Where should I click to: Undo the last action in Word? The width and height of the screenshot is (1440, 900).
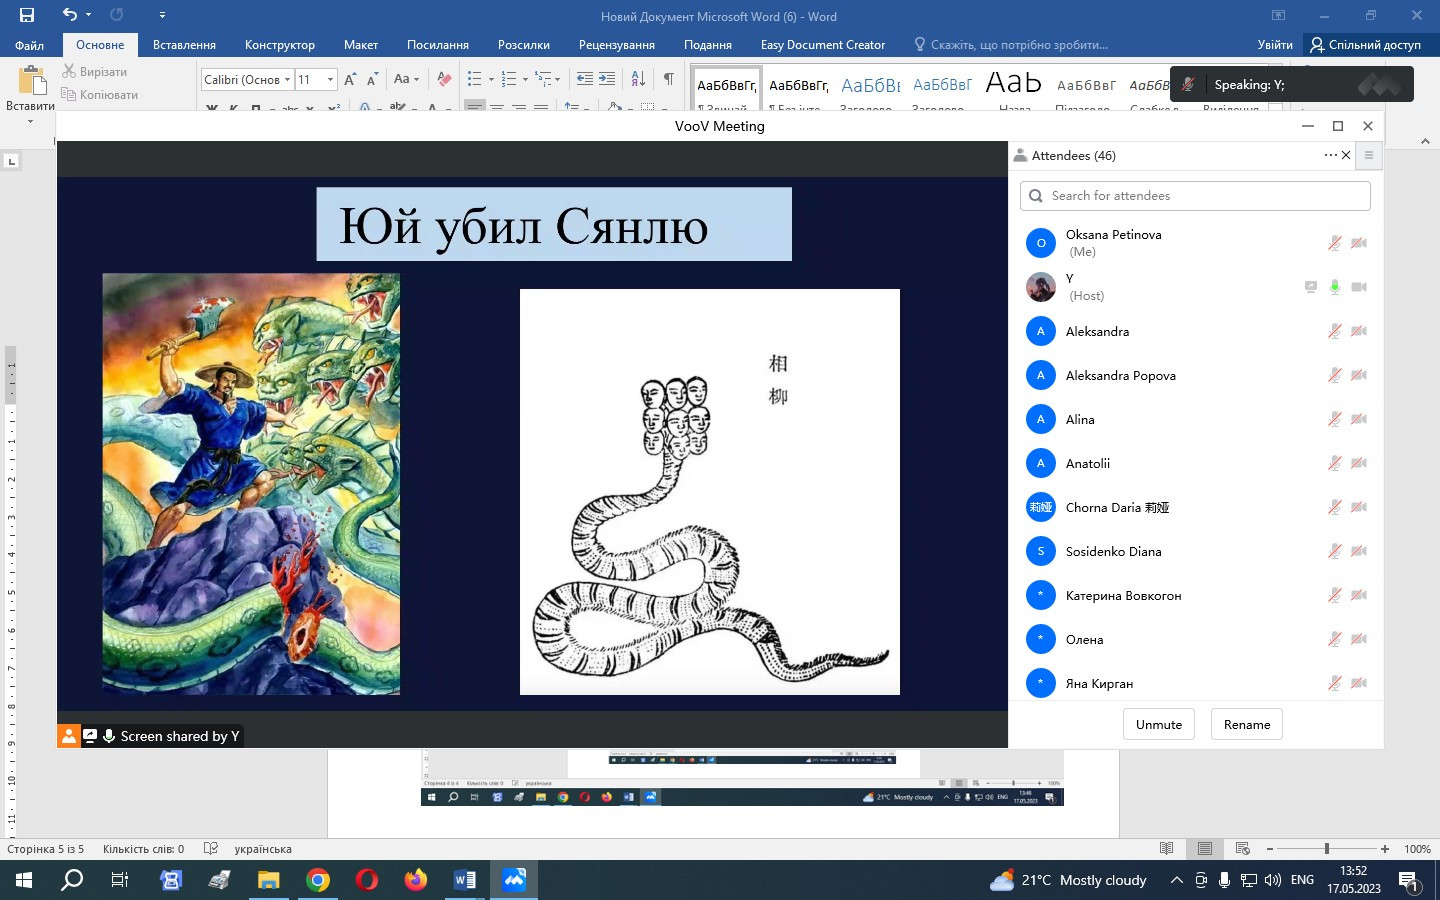pos(69,15)
